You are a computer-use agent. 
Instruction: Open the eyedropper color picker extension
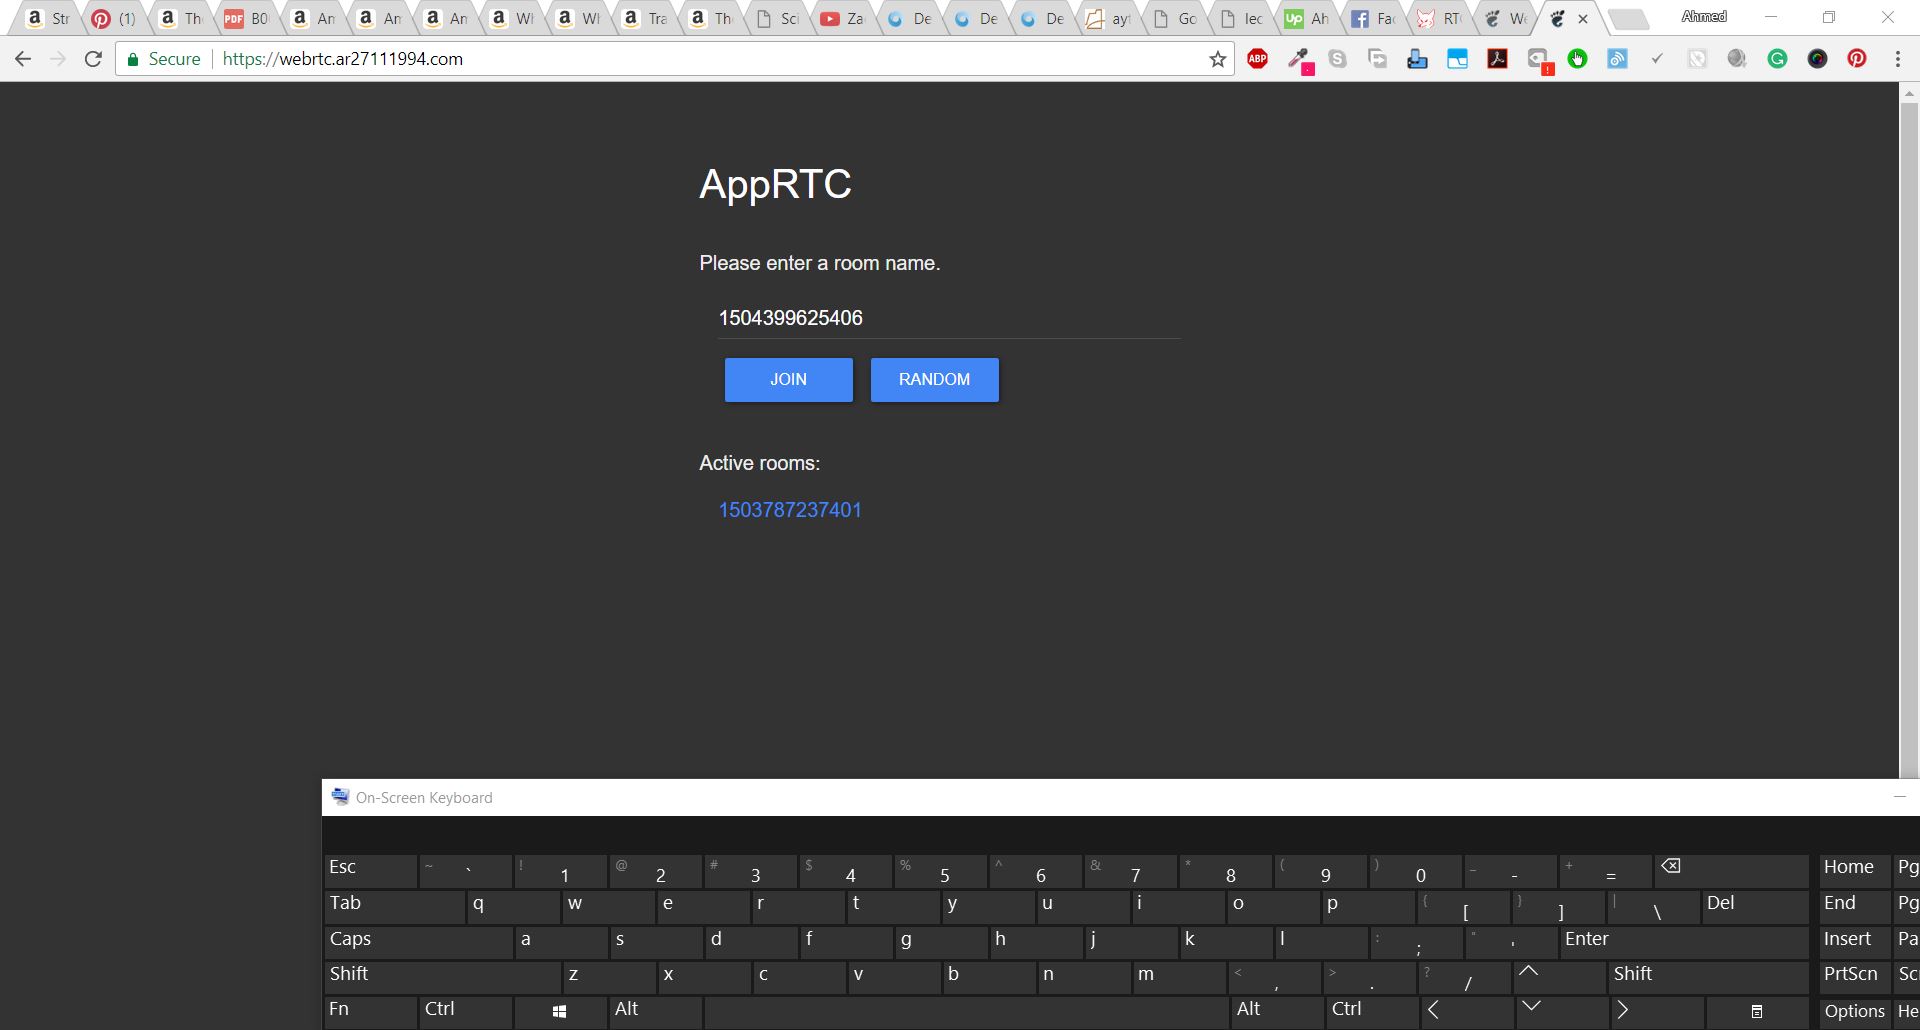(x=1299, y=60)
